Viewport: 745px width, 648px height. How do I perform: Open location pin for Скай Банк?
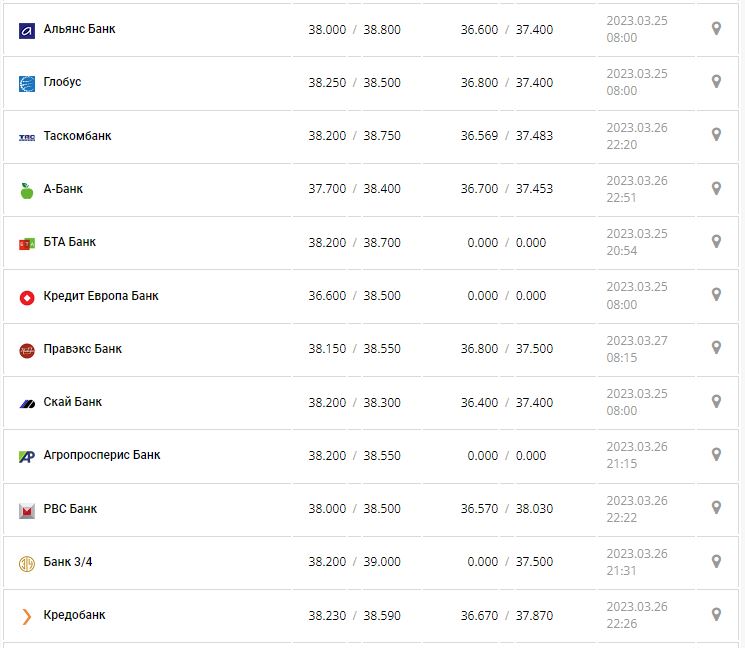point(716,401)
